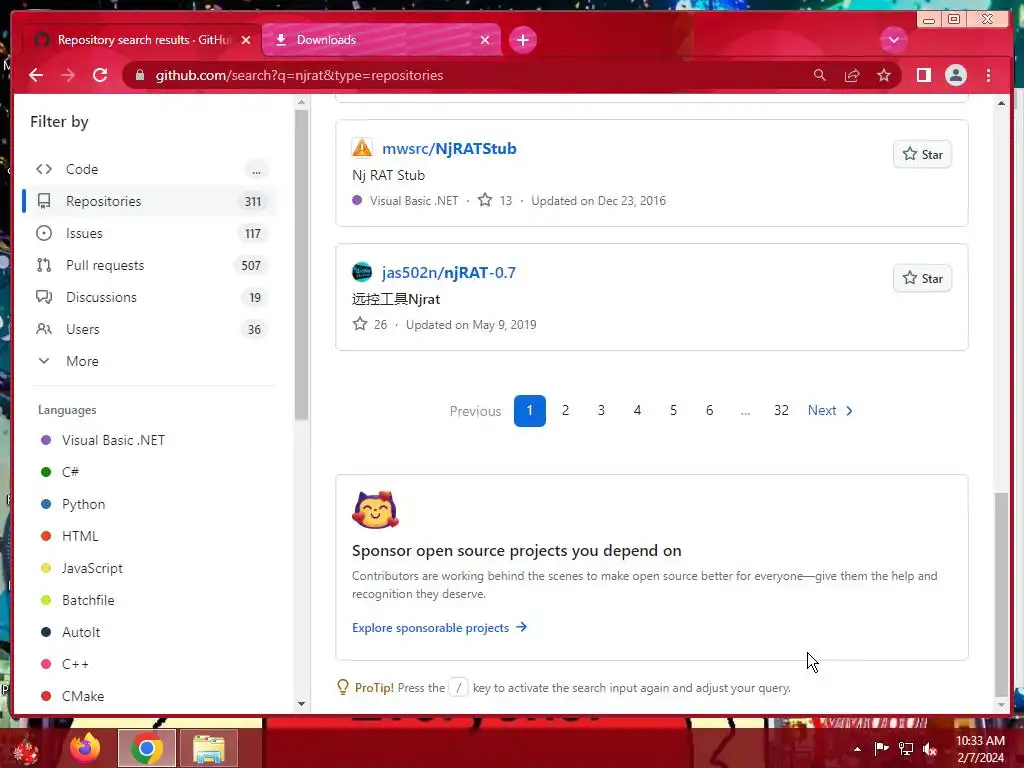Close the Downloads tab

click(485, 40)
